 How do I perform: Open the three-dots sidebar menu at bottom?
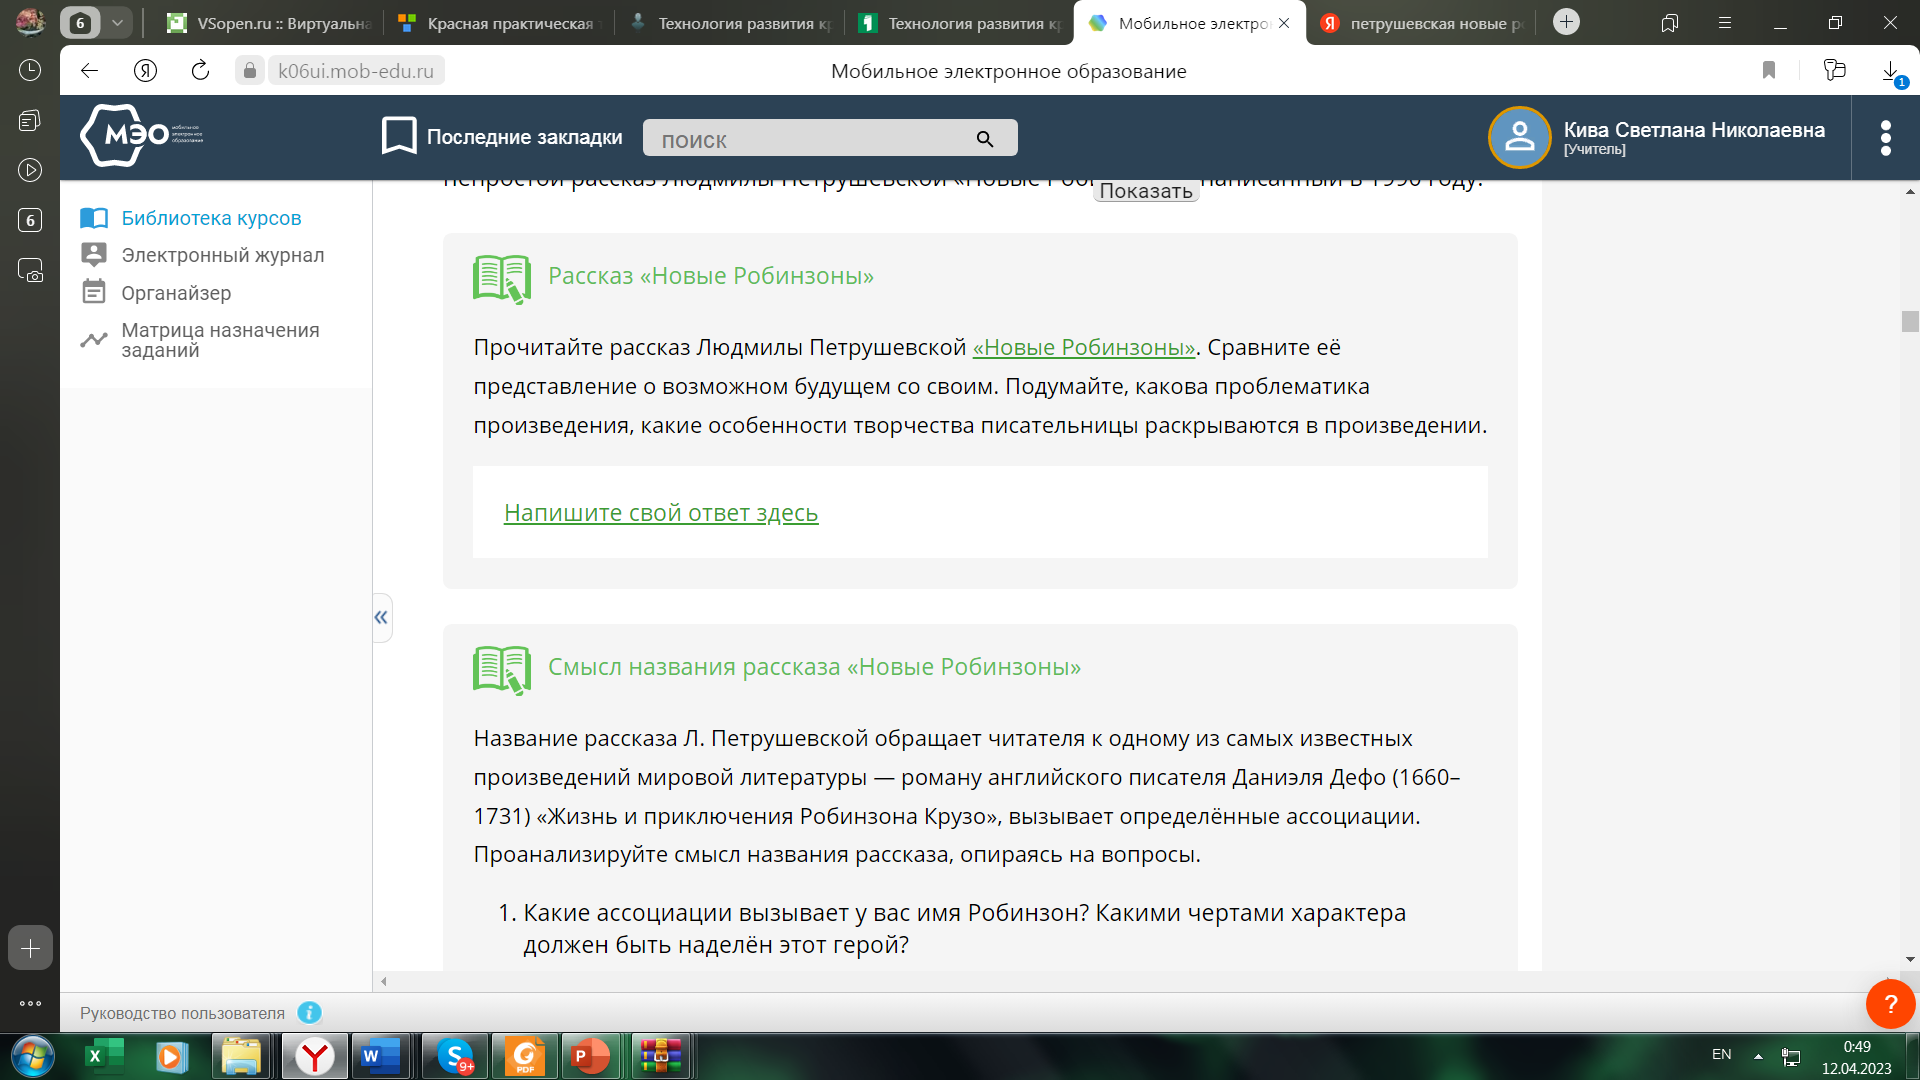(30, 1003)
